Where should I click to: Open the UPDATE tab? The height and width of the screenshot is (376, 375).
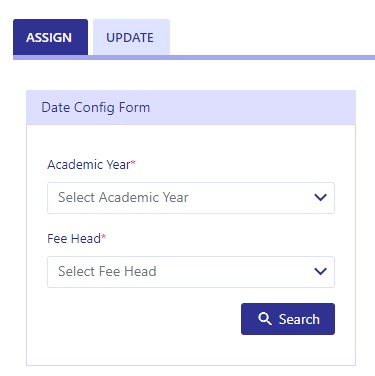(131, 37)
